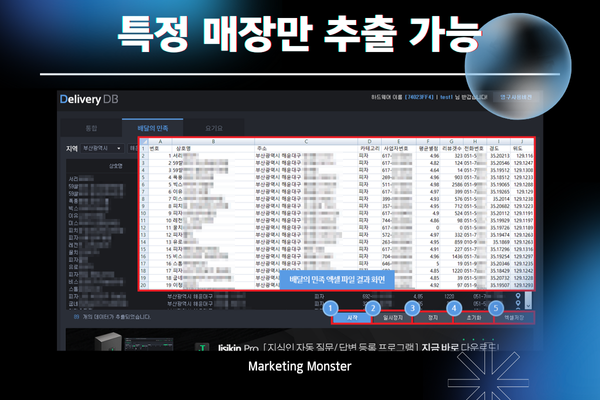
Task: Click the results list scrollbar thumb
Action: pyautogui.click(x=528, y=297)
